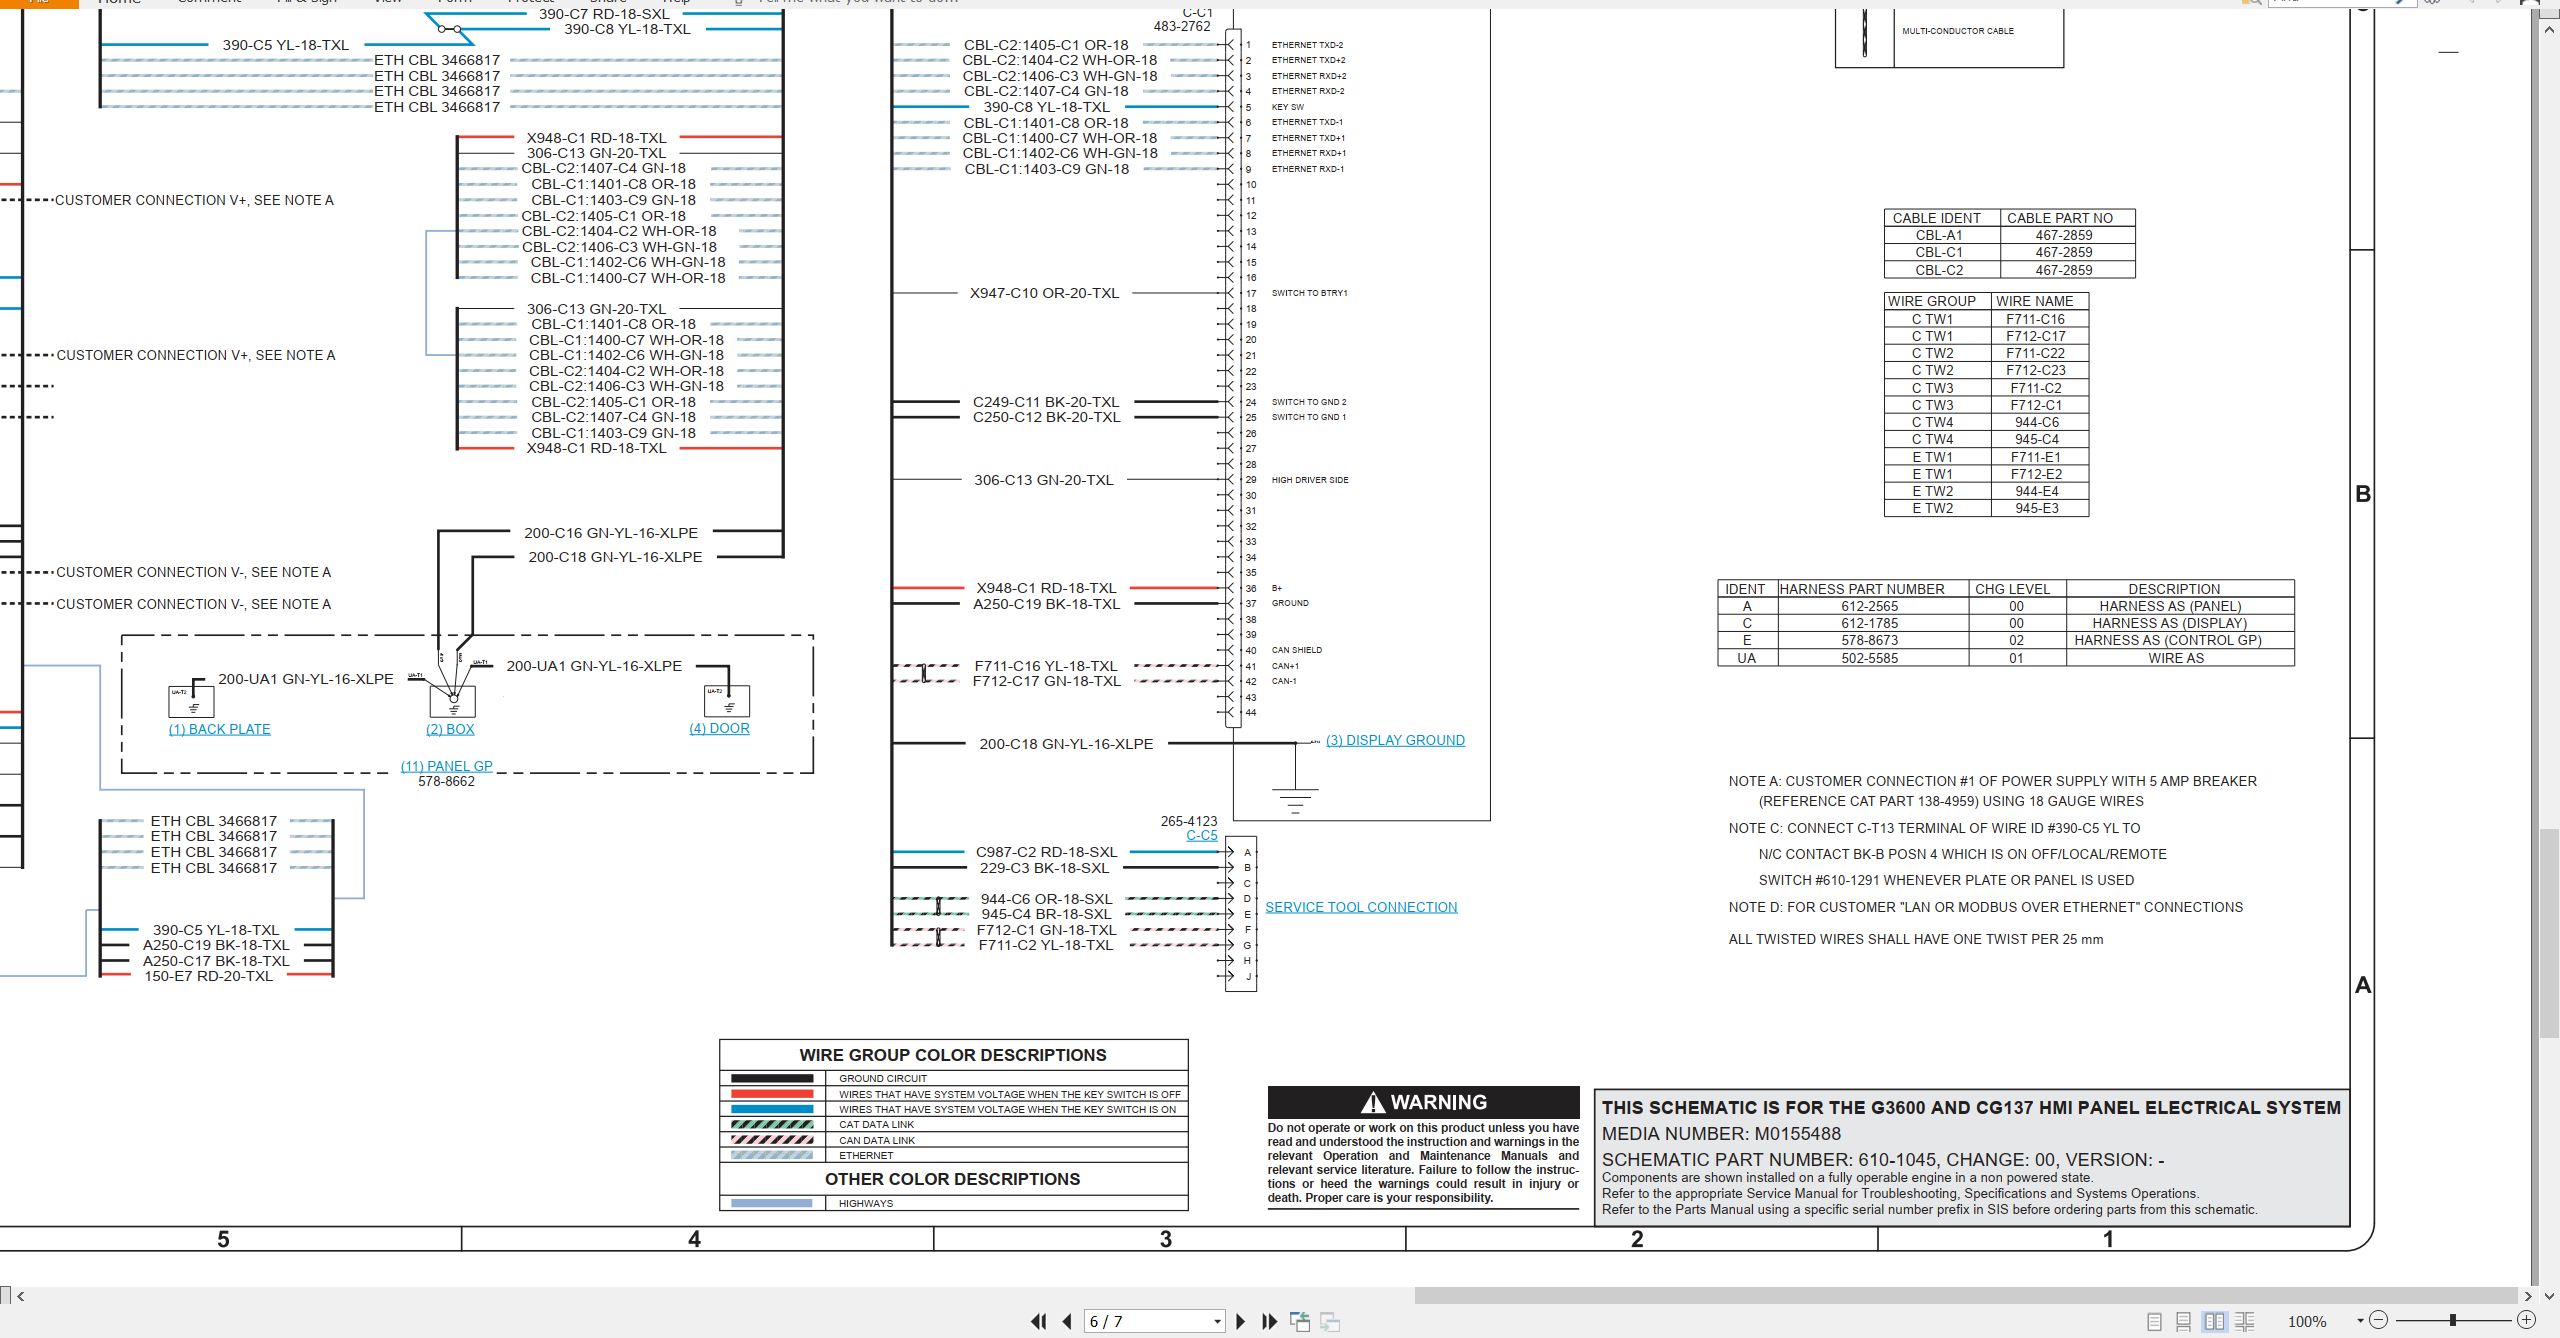Click the KEY SW pin label
Viewport: 2560px width, 1338px height.
(x=1287, y=107)
